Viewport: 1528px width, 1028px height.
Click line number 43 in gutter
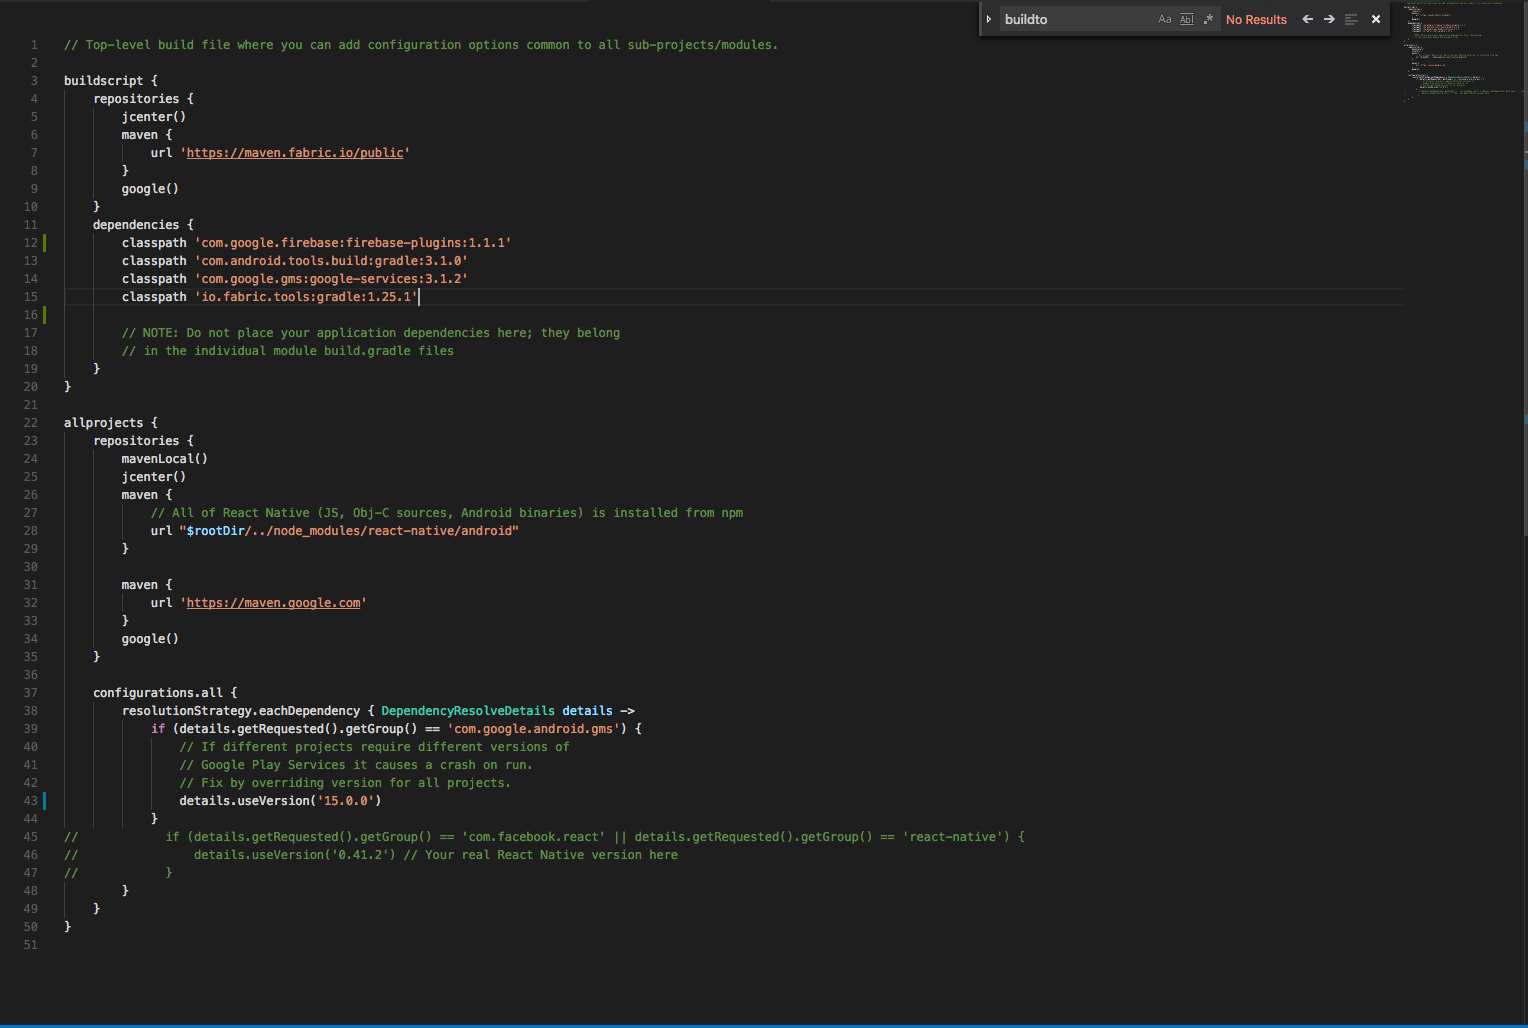pyautogui.click(x=31, y=801)
